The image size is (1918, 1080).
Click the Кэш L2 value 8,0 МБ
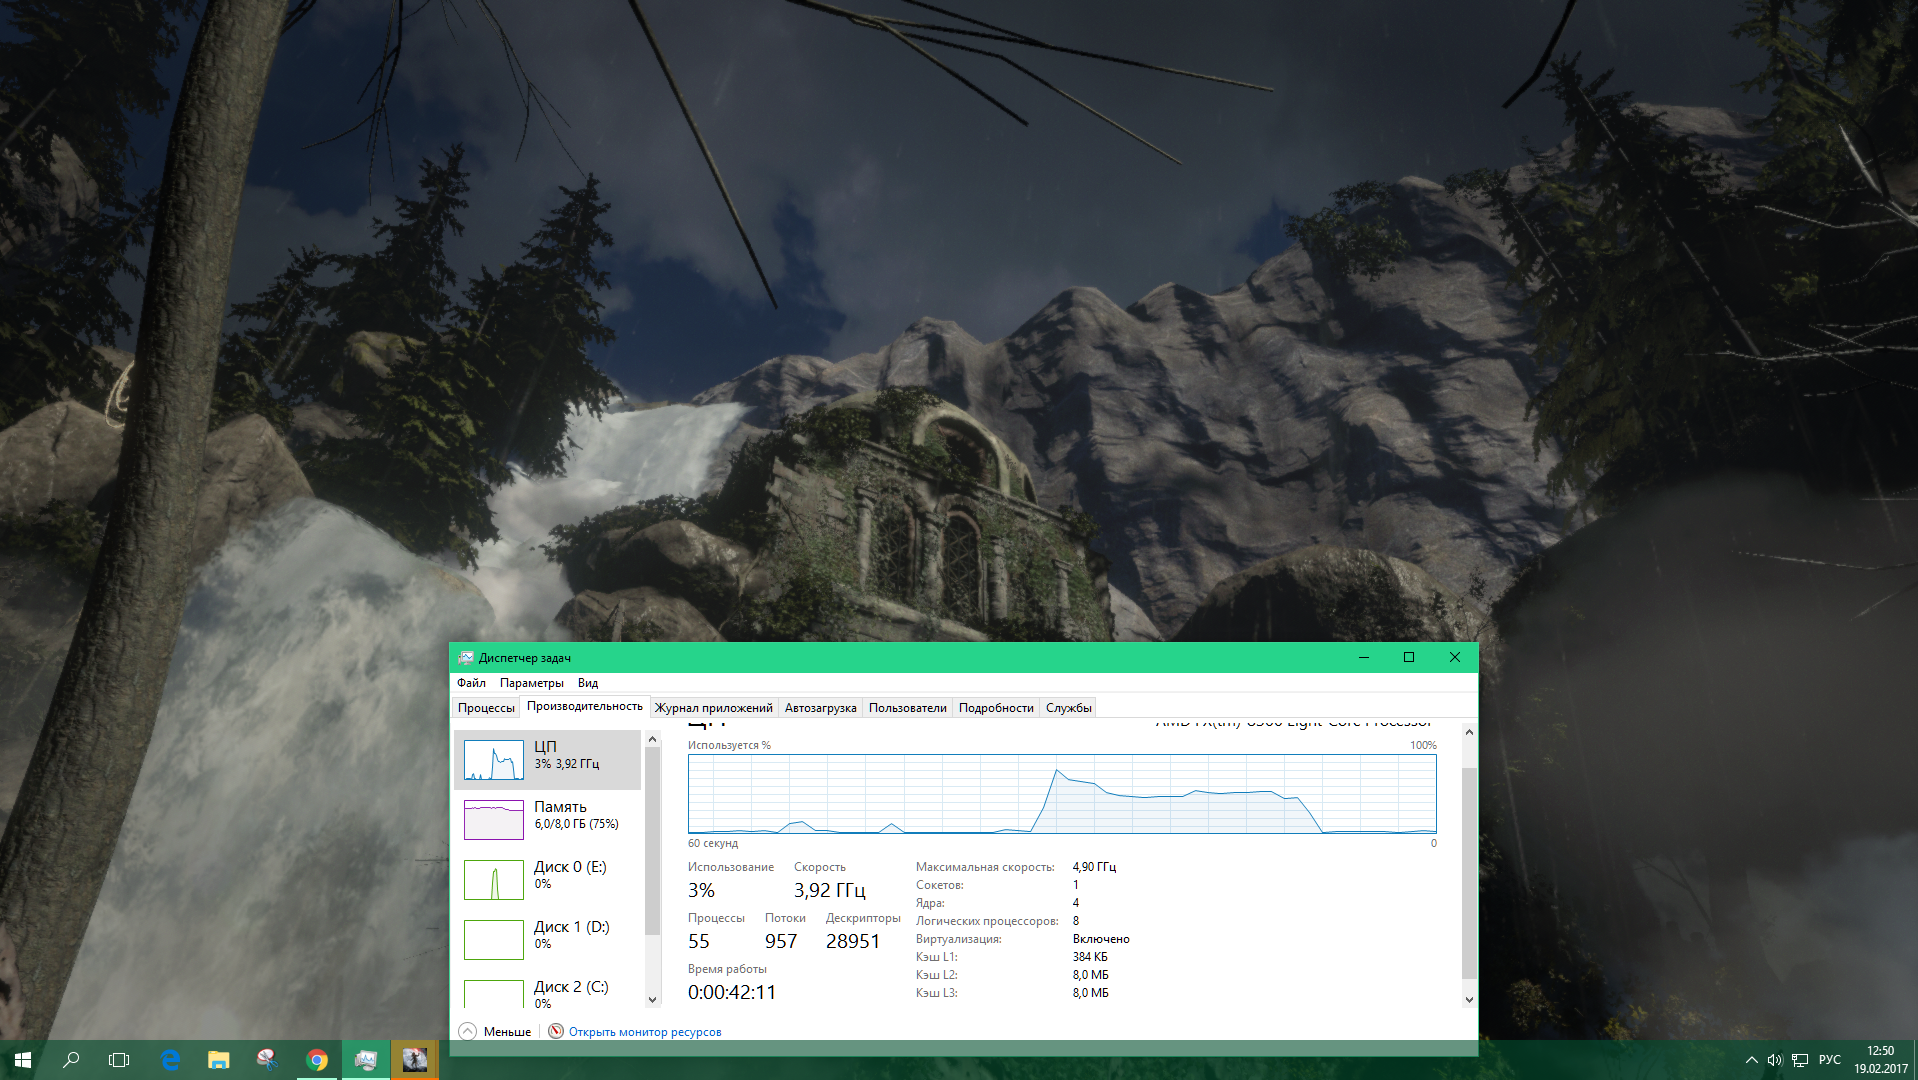tap(1090, 975)
